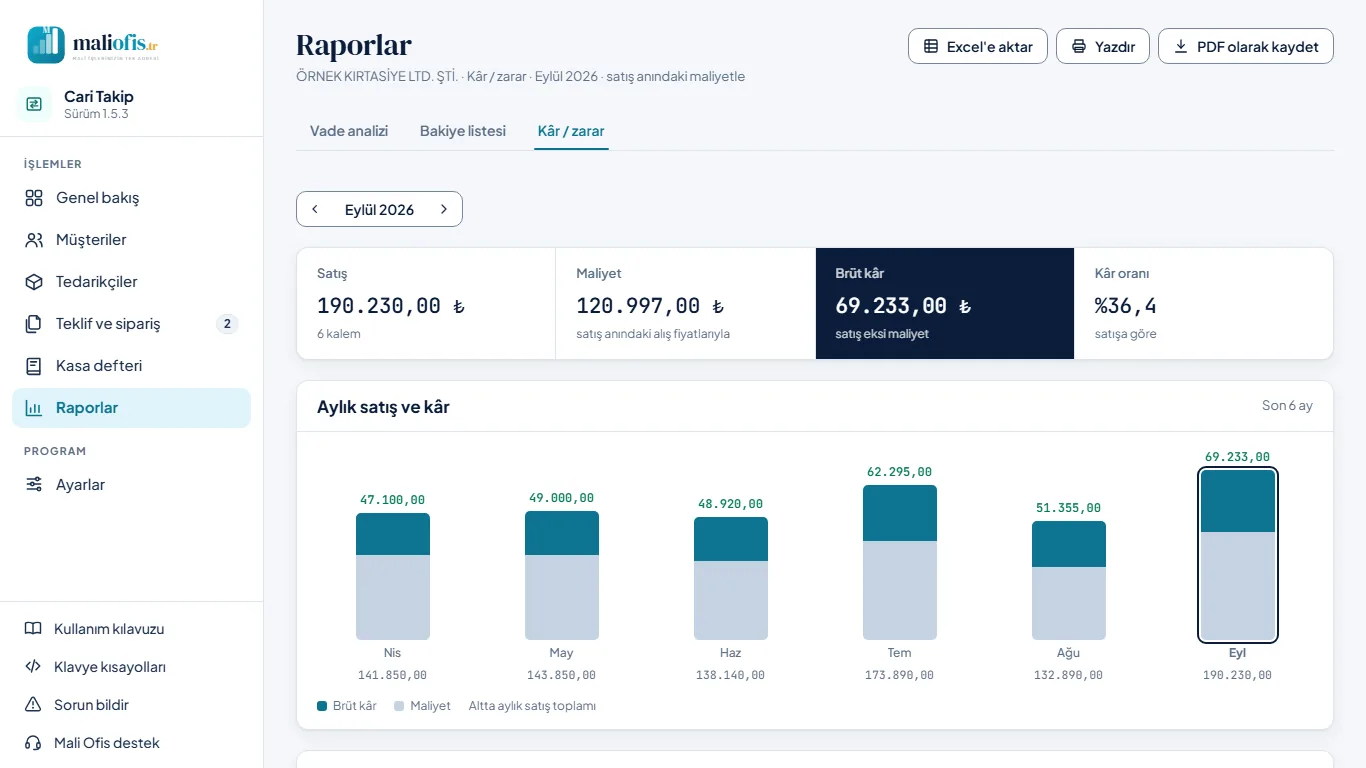Open Genel bakış grid icon
The width and height of the screenshot is (1366, 768).
(34, 198)
